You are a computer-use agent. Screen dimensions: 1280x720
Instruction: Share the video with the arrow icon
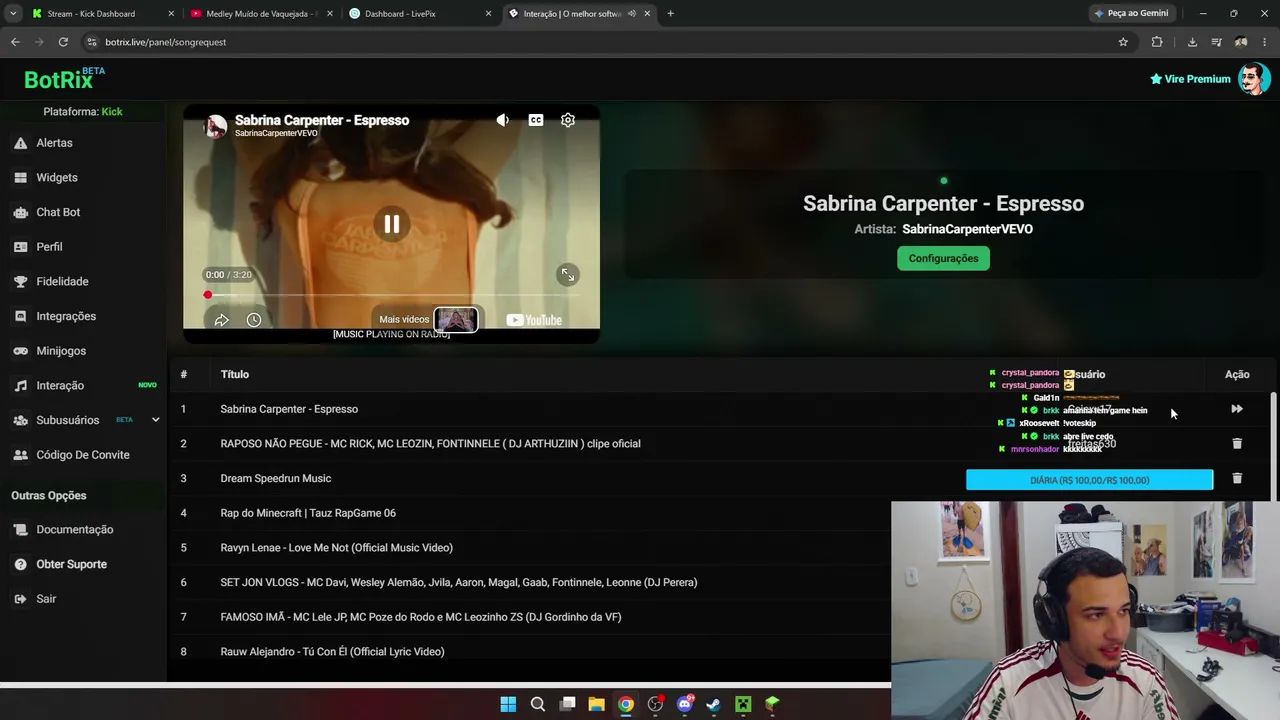pyautogui.click(x=222, y=320)
